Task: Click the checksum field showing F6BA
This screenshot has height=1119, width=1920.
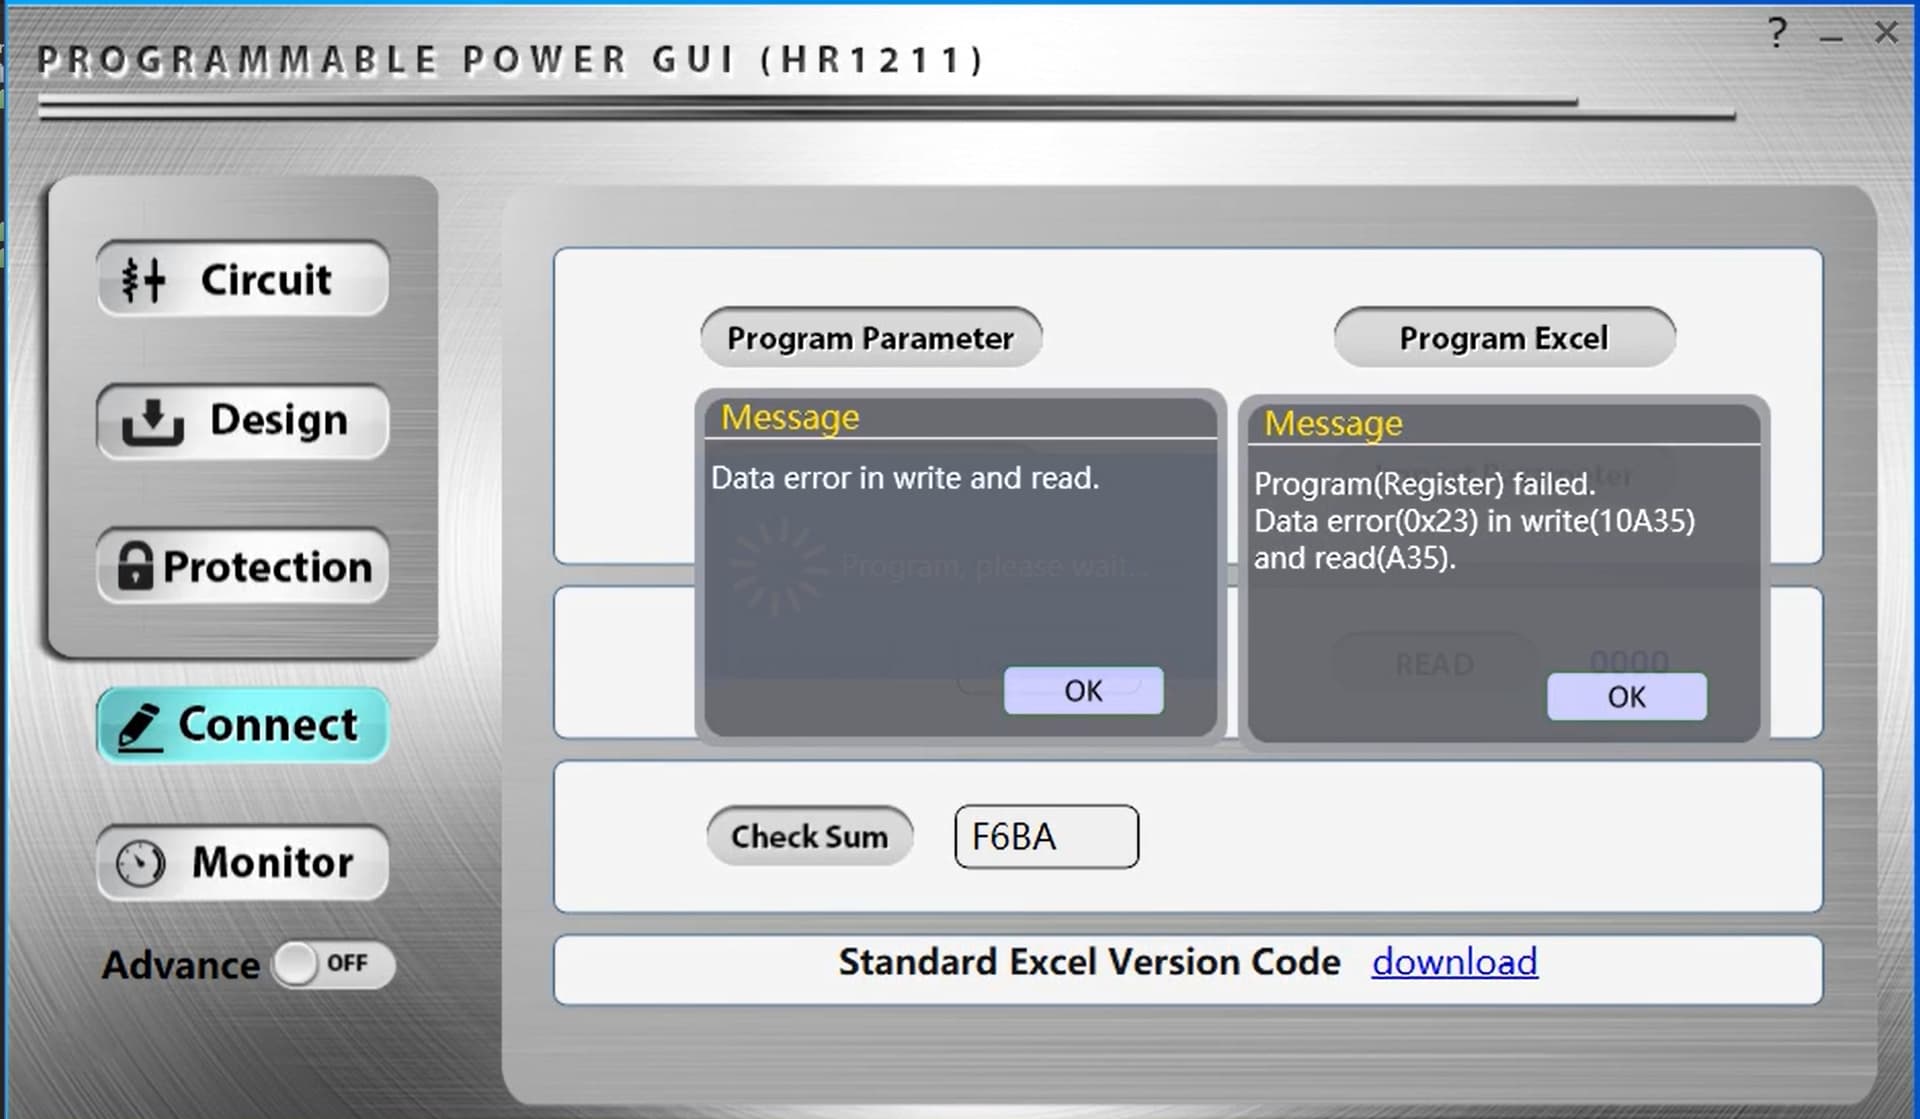Action: [1046, 836]
